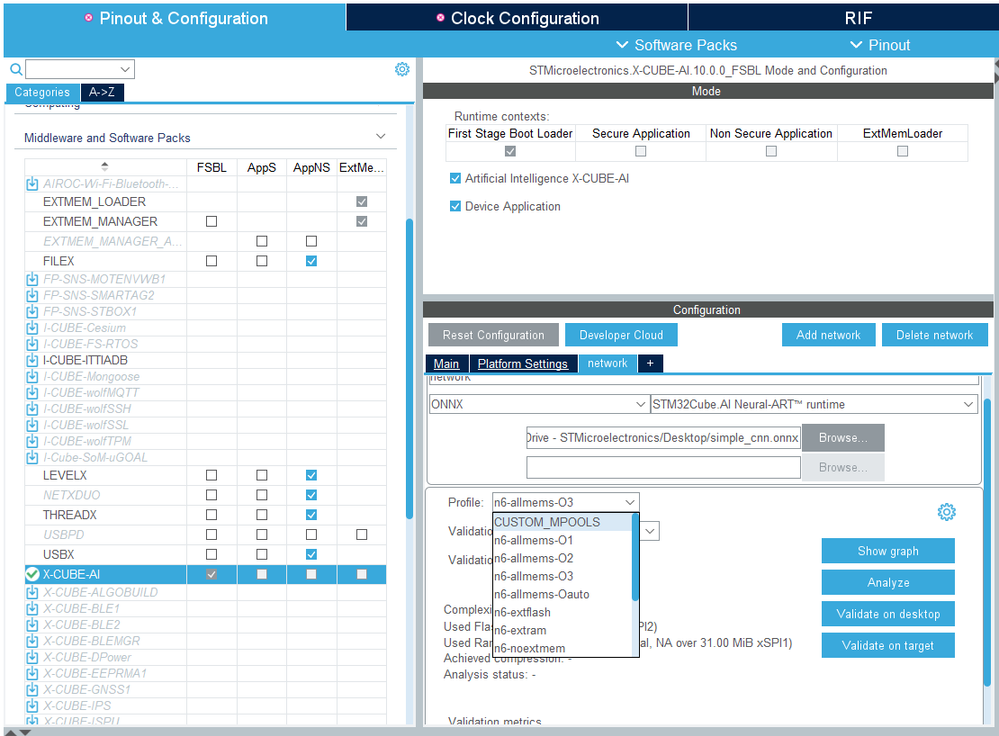Uncheck Artificial Intelligence X-CUBE-AI
999x736 pixels.
click(x=456, y=178)
